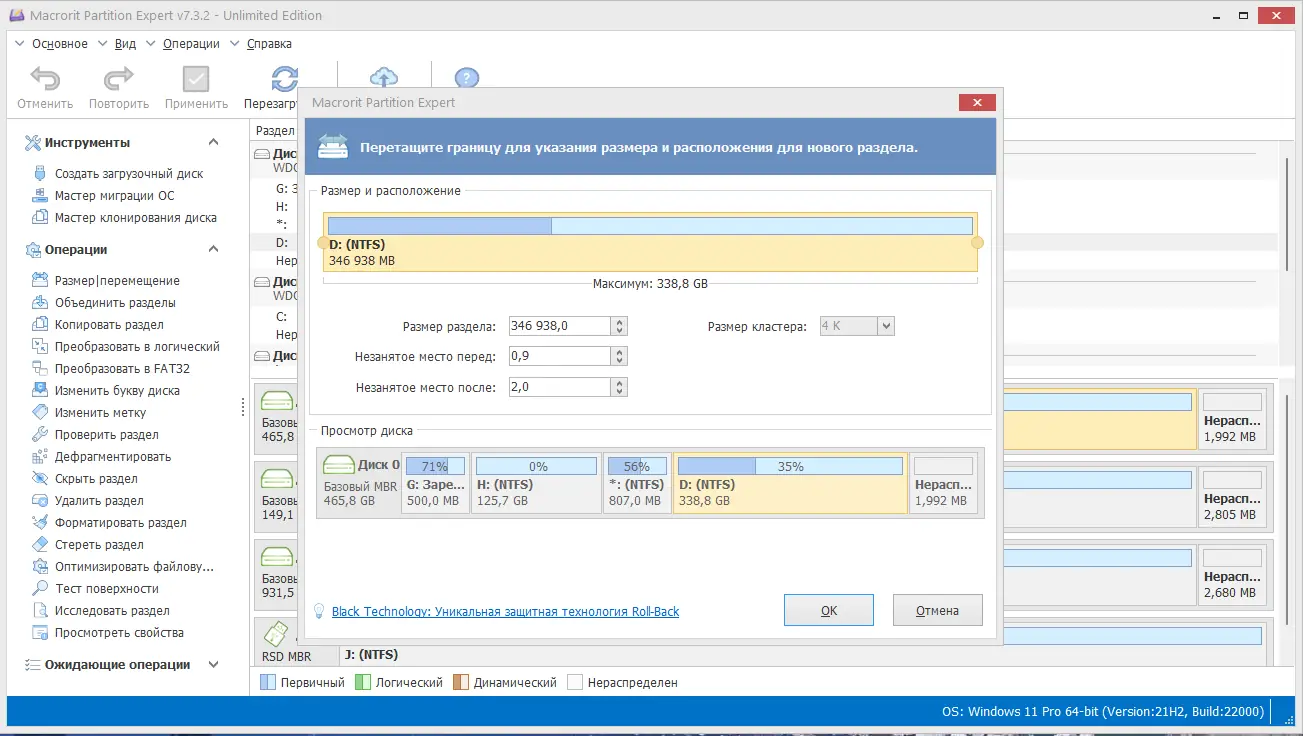
Task: Expand the Ожидающие операции section
Action: tap(213, 665)
